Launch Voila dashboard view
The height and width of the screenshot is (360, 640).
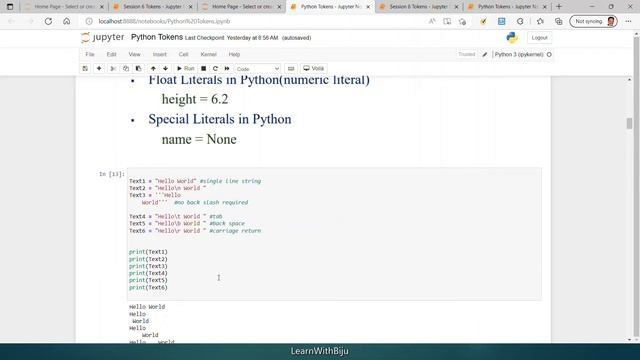pos(313,69)
